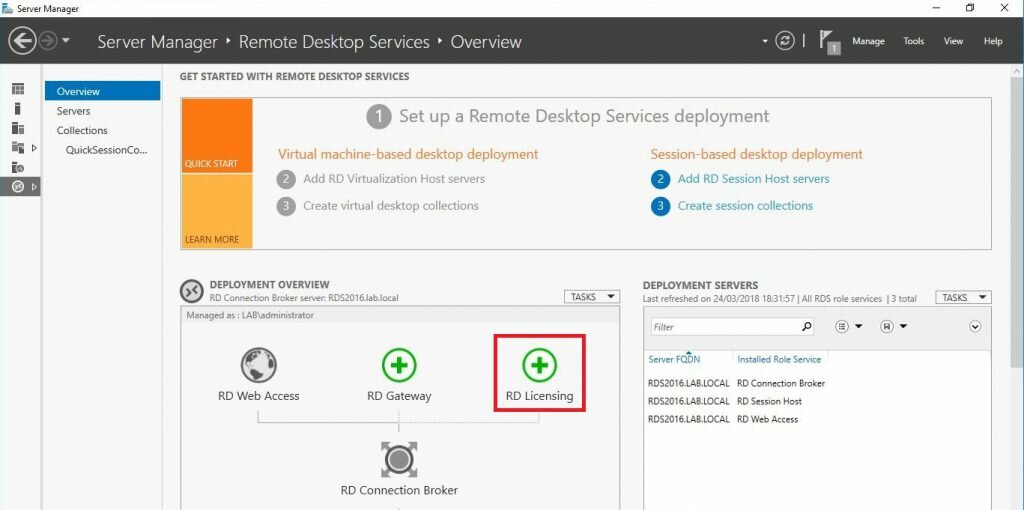The height and width of the screenshot is (510, 1024).
Task: Open the navigation history dropdown arrow
Action: [x=65, y=41]
